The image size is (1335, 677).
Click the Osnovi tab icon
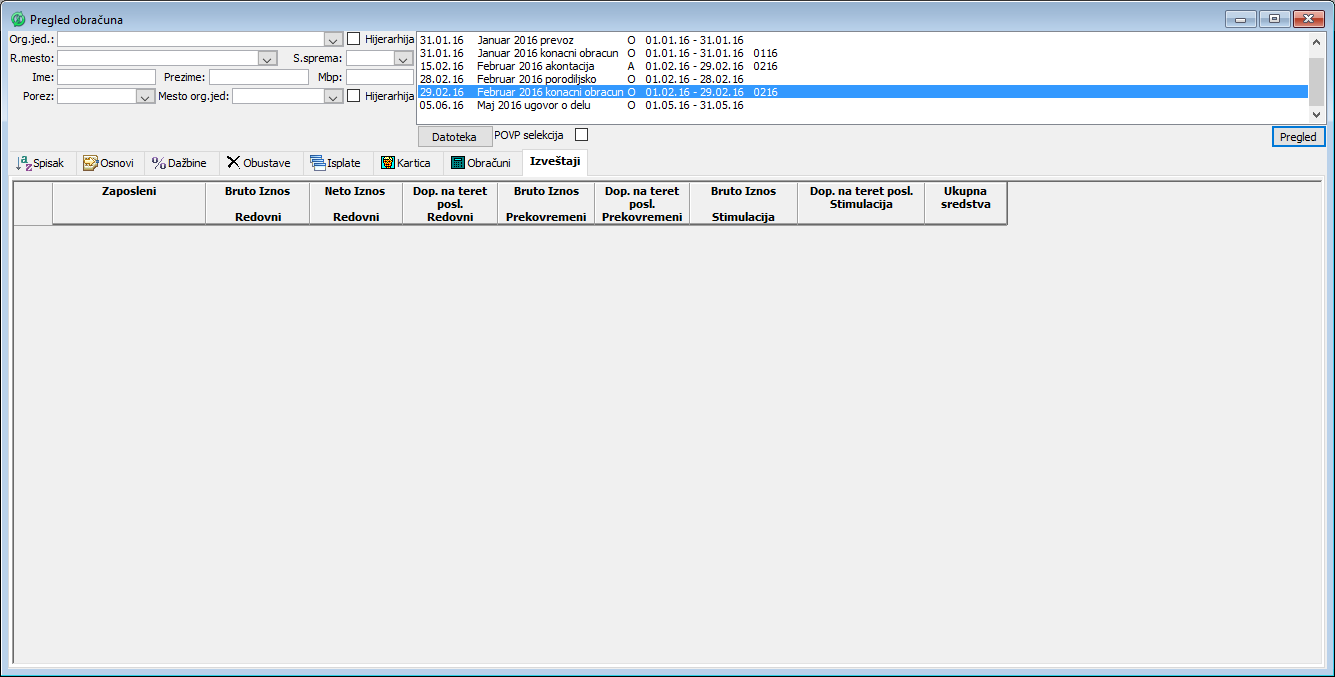tap(90, 163)
